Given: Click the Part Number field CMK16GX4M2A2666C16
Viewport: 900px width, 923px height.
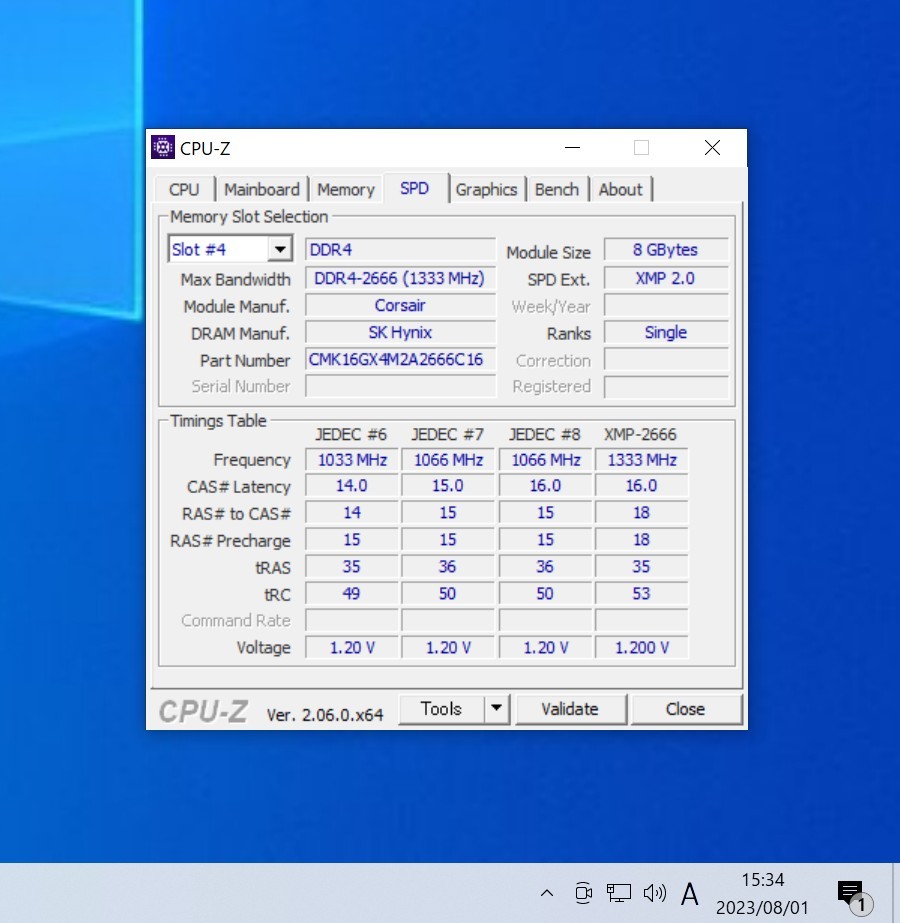Looking at the screenshot, I should coord(400,359).
